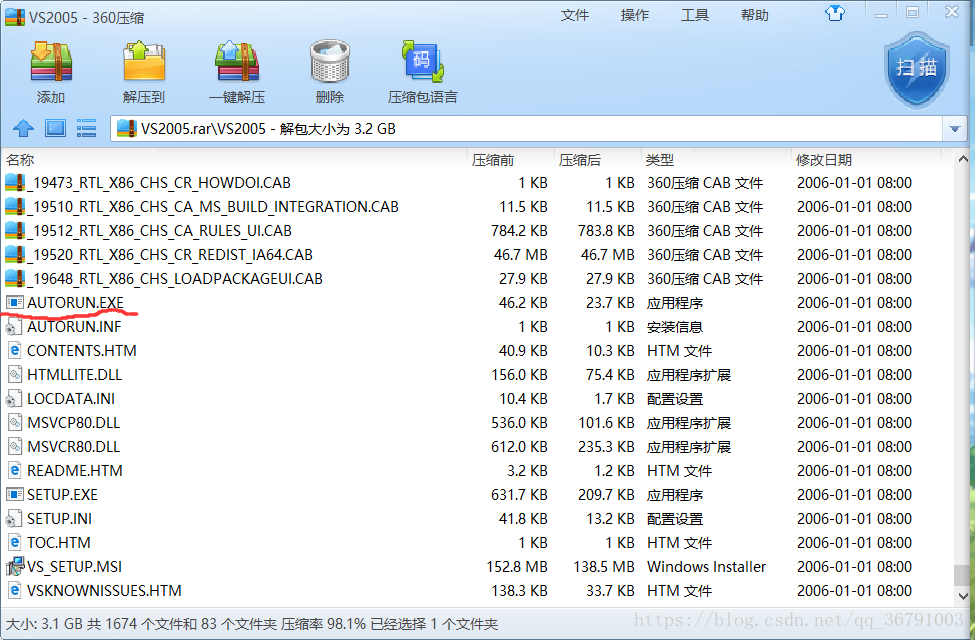975x640 pixels.
Task: Click status bar text showing 压缩率 98.1%
Action: pyautogui.click(x=323, y=624)
